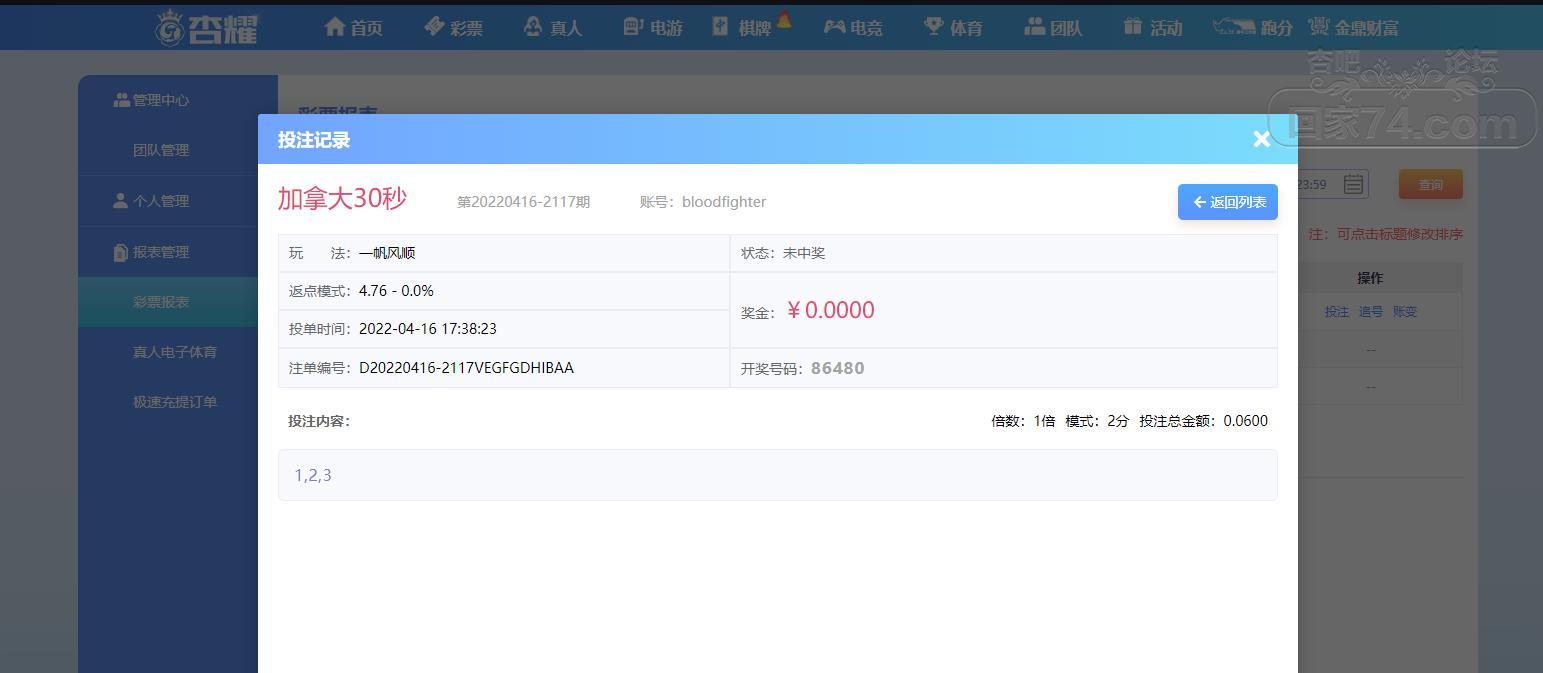Open the 活动 gift box icon
This screenshot has width=1543, height=673.
[x=1132, y=27]
